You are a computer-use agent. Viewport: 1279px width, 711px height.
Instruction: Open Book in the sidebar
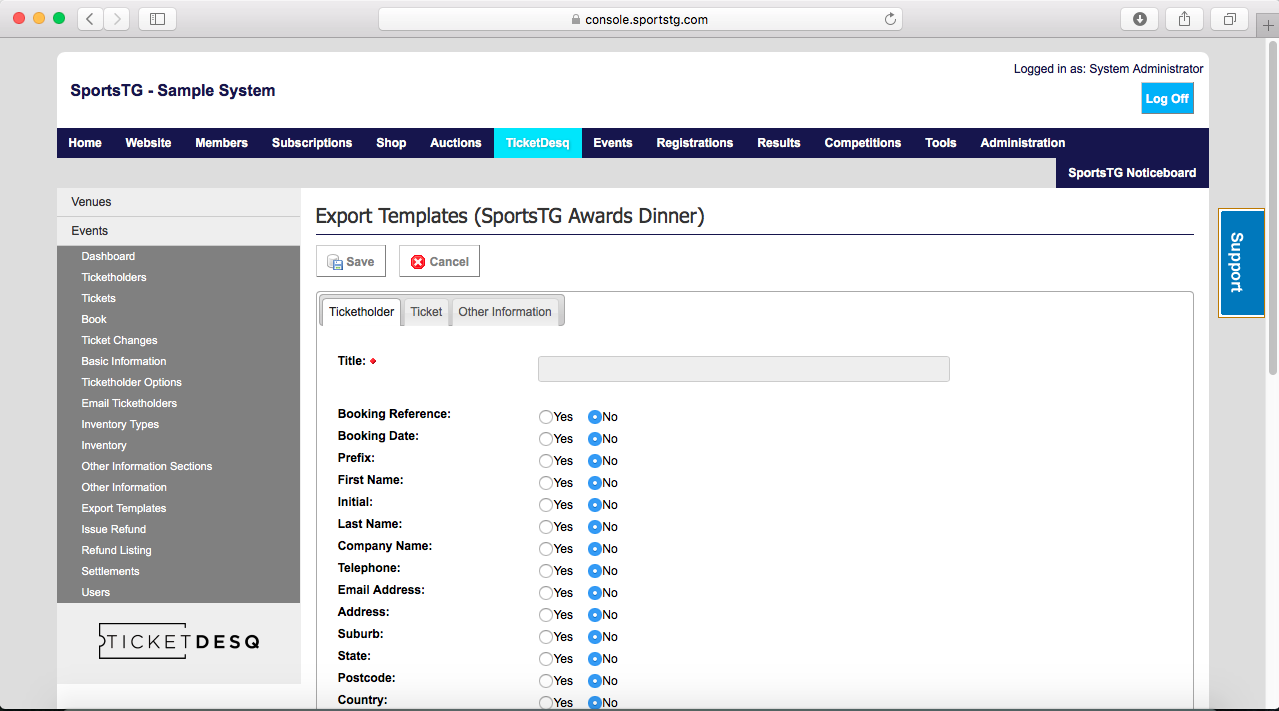point(94,320)
